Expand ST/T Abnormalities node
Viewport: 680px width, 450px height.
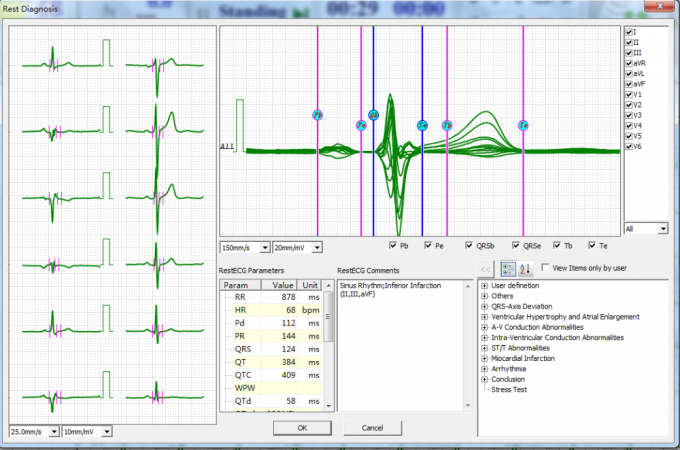pyautogui.click(x=484, y=348)
